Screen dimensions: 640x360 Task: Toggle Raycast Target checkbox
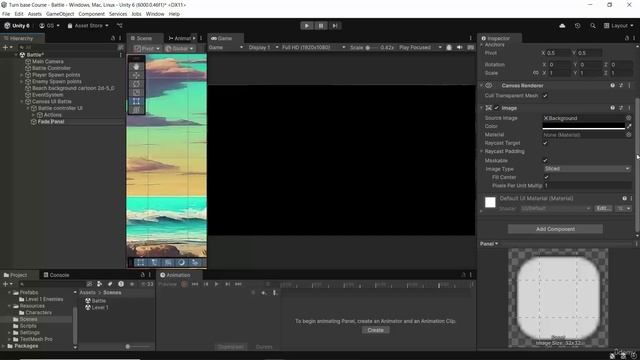(545, 143)
